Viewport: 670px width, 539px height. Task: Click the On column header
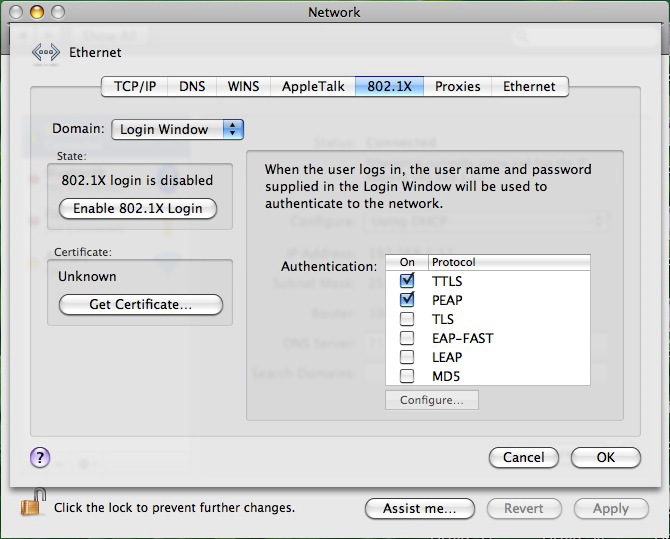pos(407,262)
